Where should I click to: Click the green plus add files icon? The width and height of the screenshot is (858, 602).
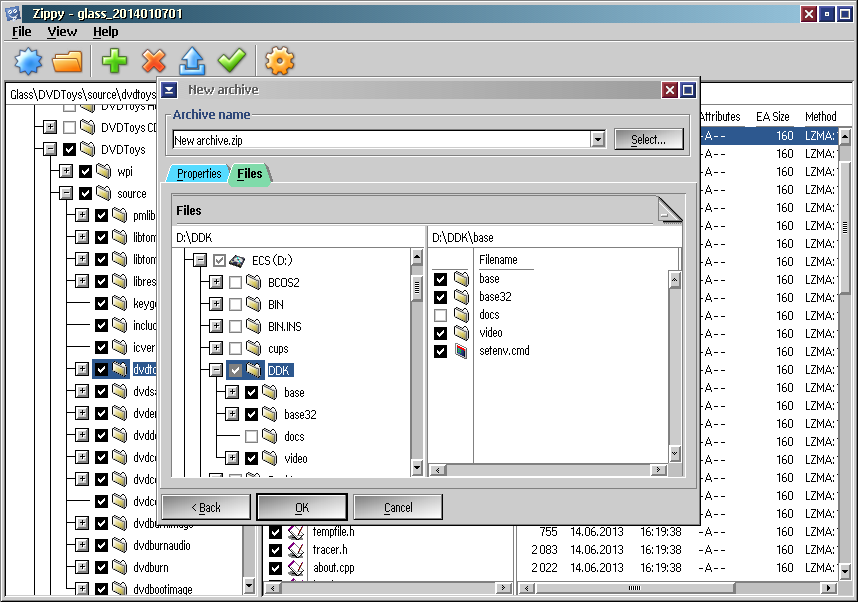coord(115,61)
